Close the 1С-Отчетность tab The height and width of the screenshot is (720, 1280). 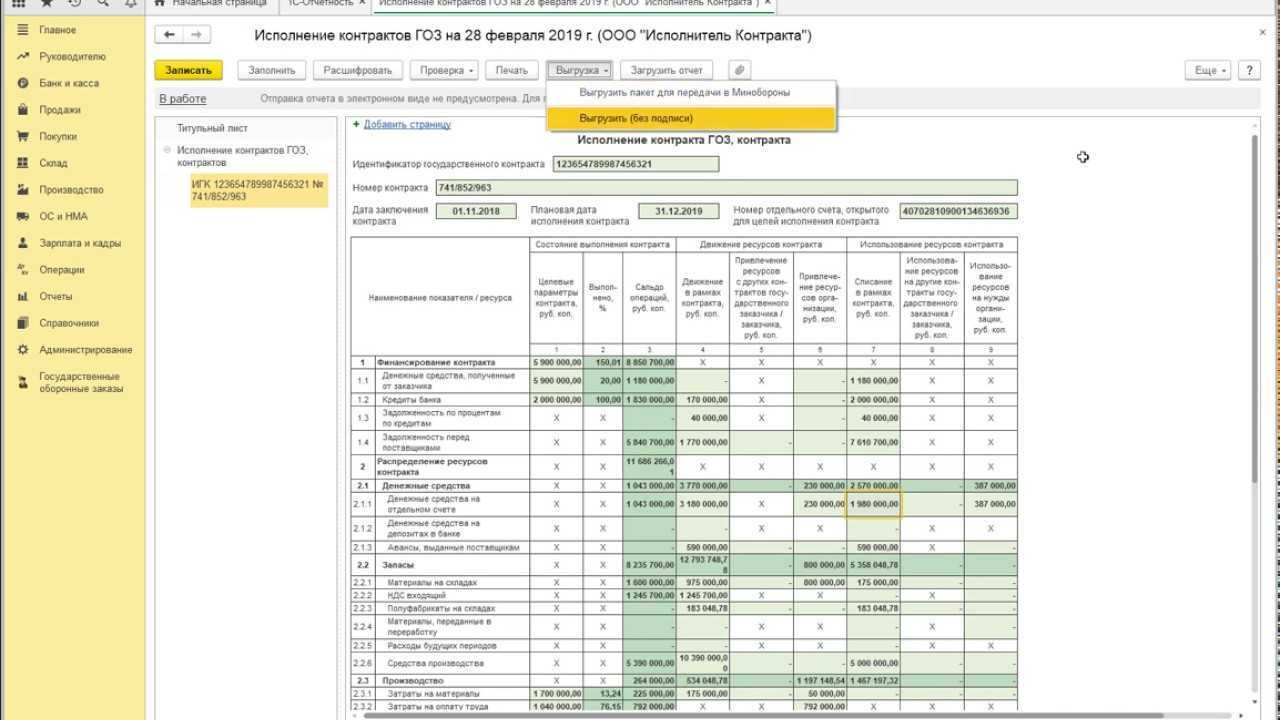[x=362, y=4]
